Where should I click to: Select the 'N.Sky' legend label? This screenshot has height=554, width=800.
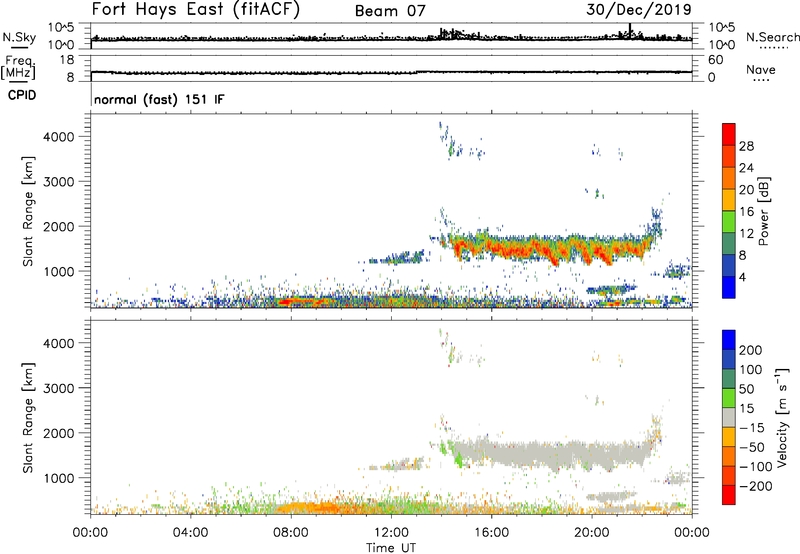(x=19, y=37)
